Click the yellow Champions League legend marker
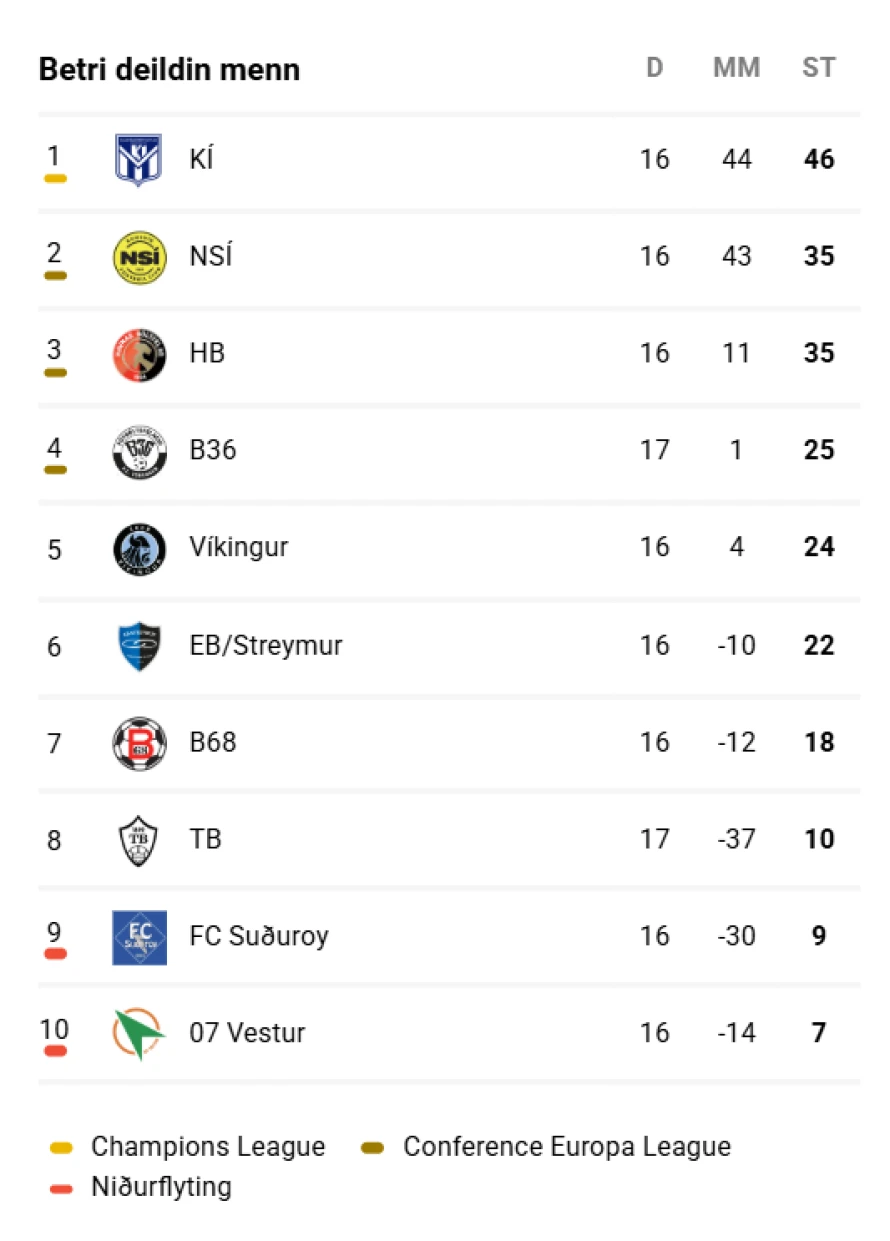The height and width of the screenshot is (1241, 890). click(62, 1148)
